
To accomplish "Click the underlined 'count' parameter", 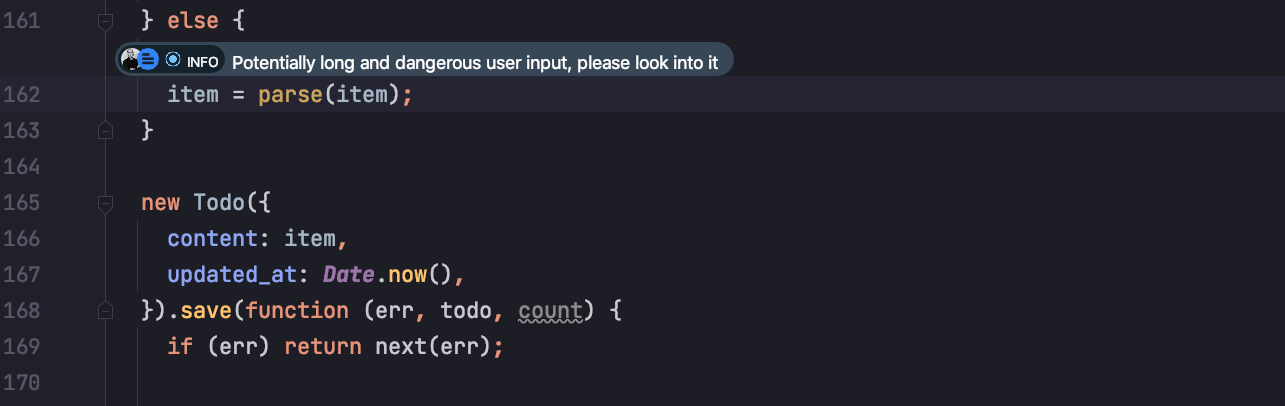I will pos(550,311).
